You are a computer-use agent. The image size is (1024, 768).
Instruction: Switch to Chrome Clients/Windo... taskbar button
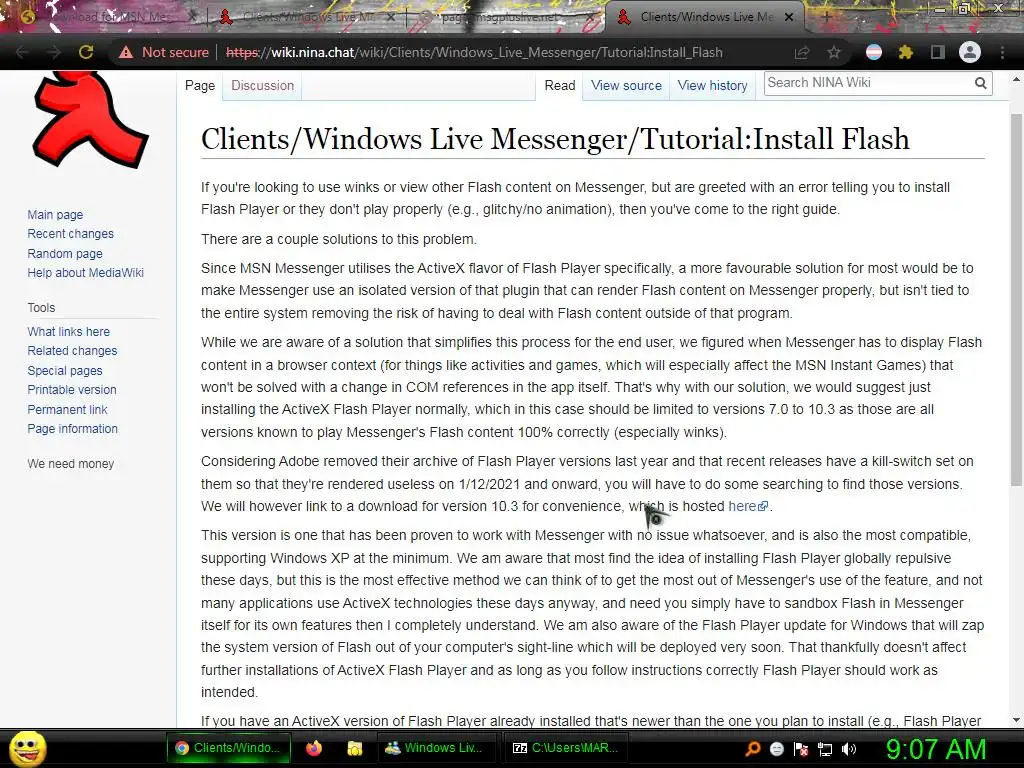[x=227, y=748]
